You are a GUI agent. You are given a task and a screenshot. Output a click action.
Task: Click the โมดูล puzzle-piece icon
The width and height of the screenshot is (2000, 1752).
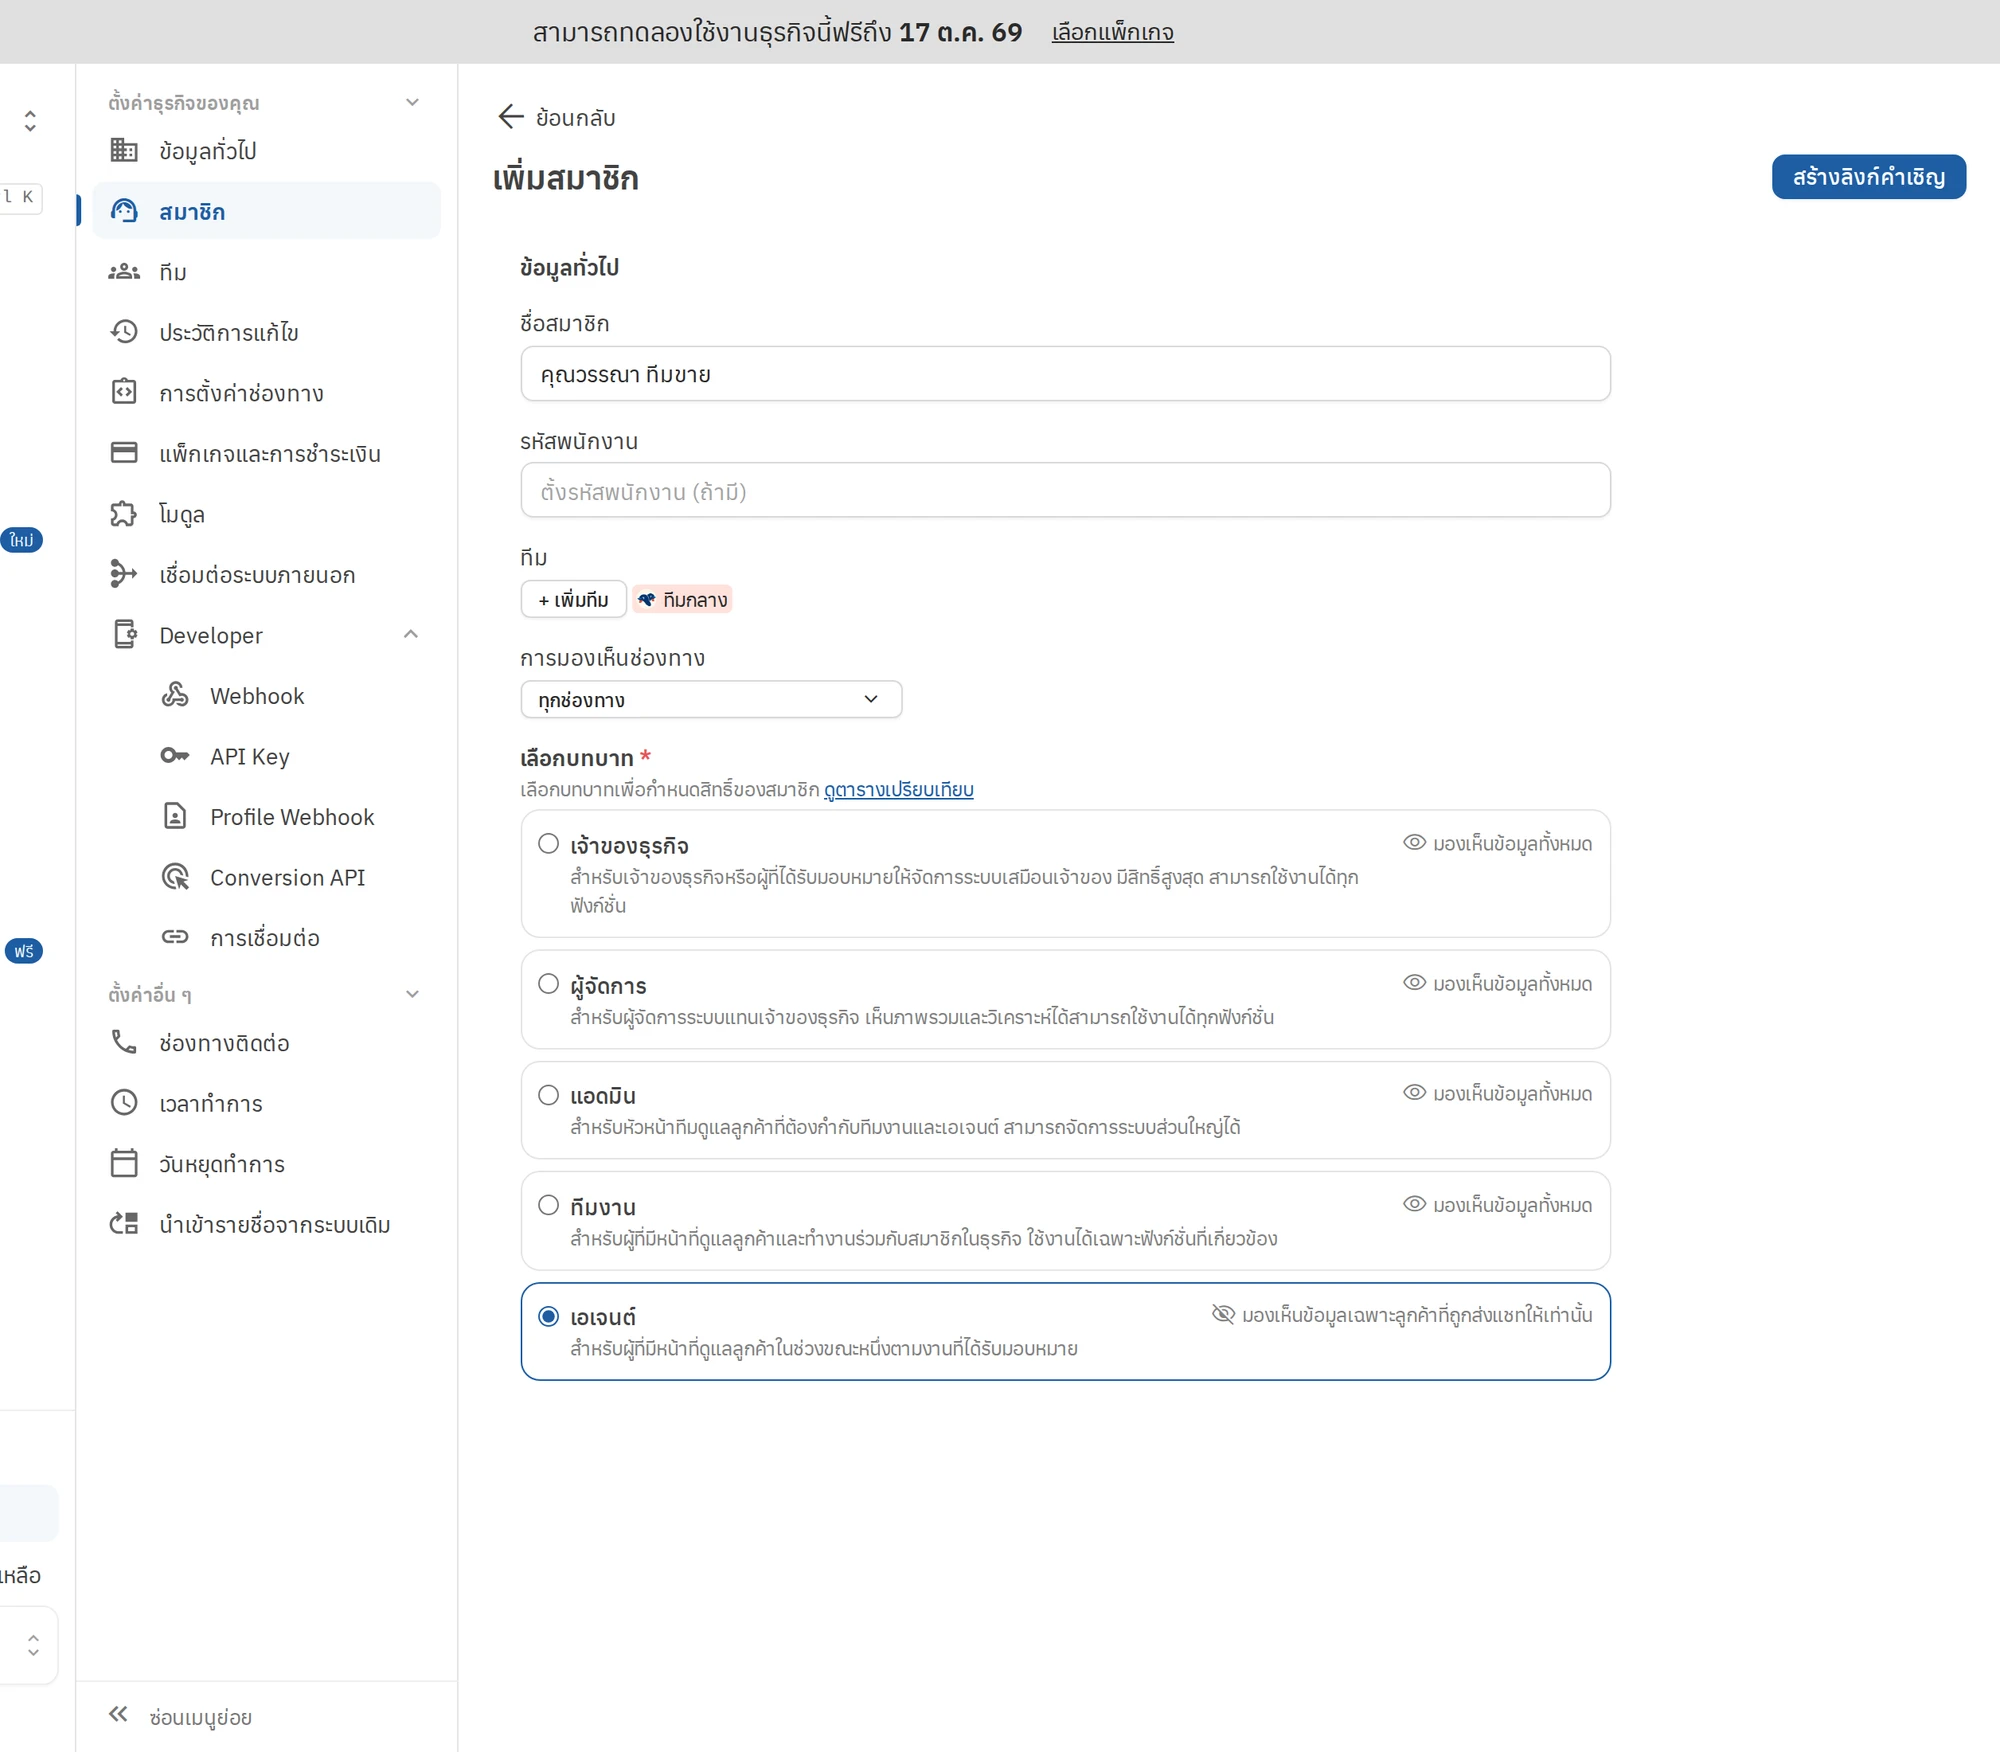coord(123,514)
